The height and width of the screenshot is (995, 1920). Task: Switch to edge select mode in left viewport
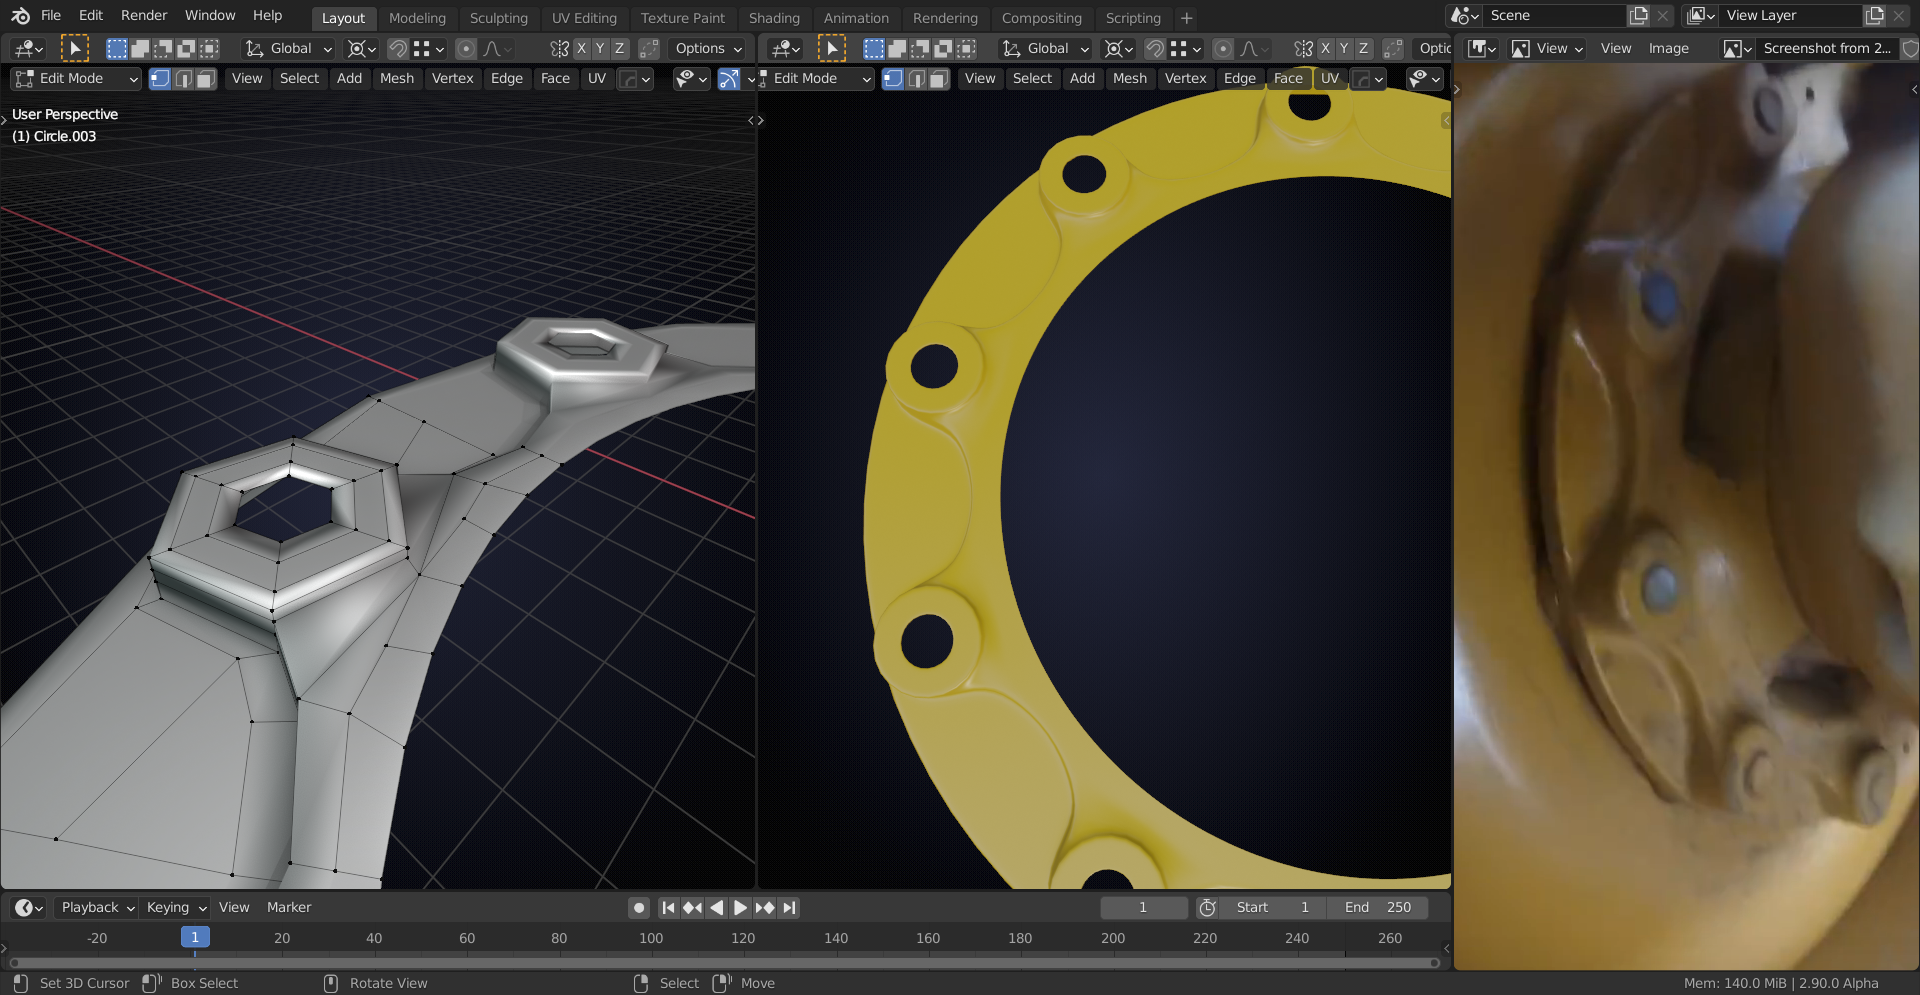(x=183, y=79)
